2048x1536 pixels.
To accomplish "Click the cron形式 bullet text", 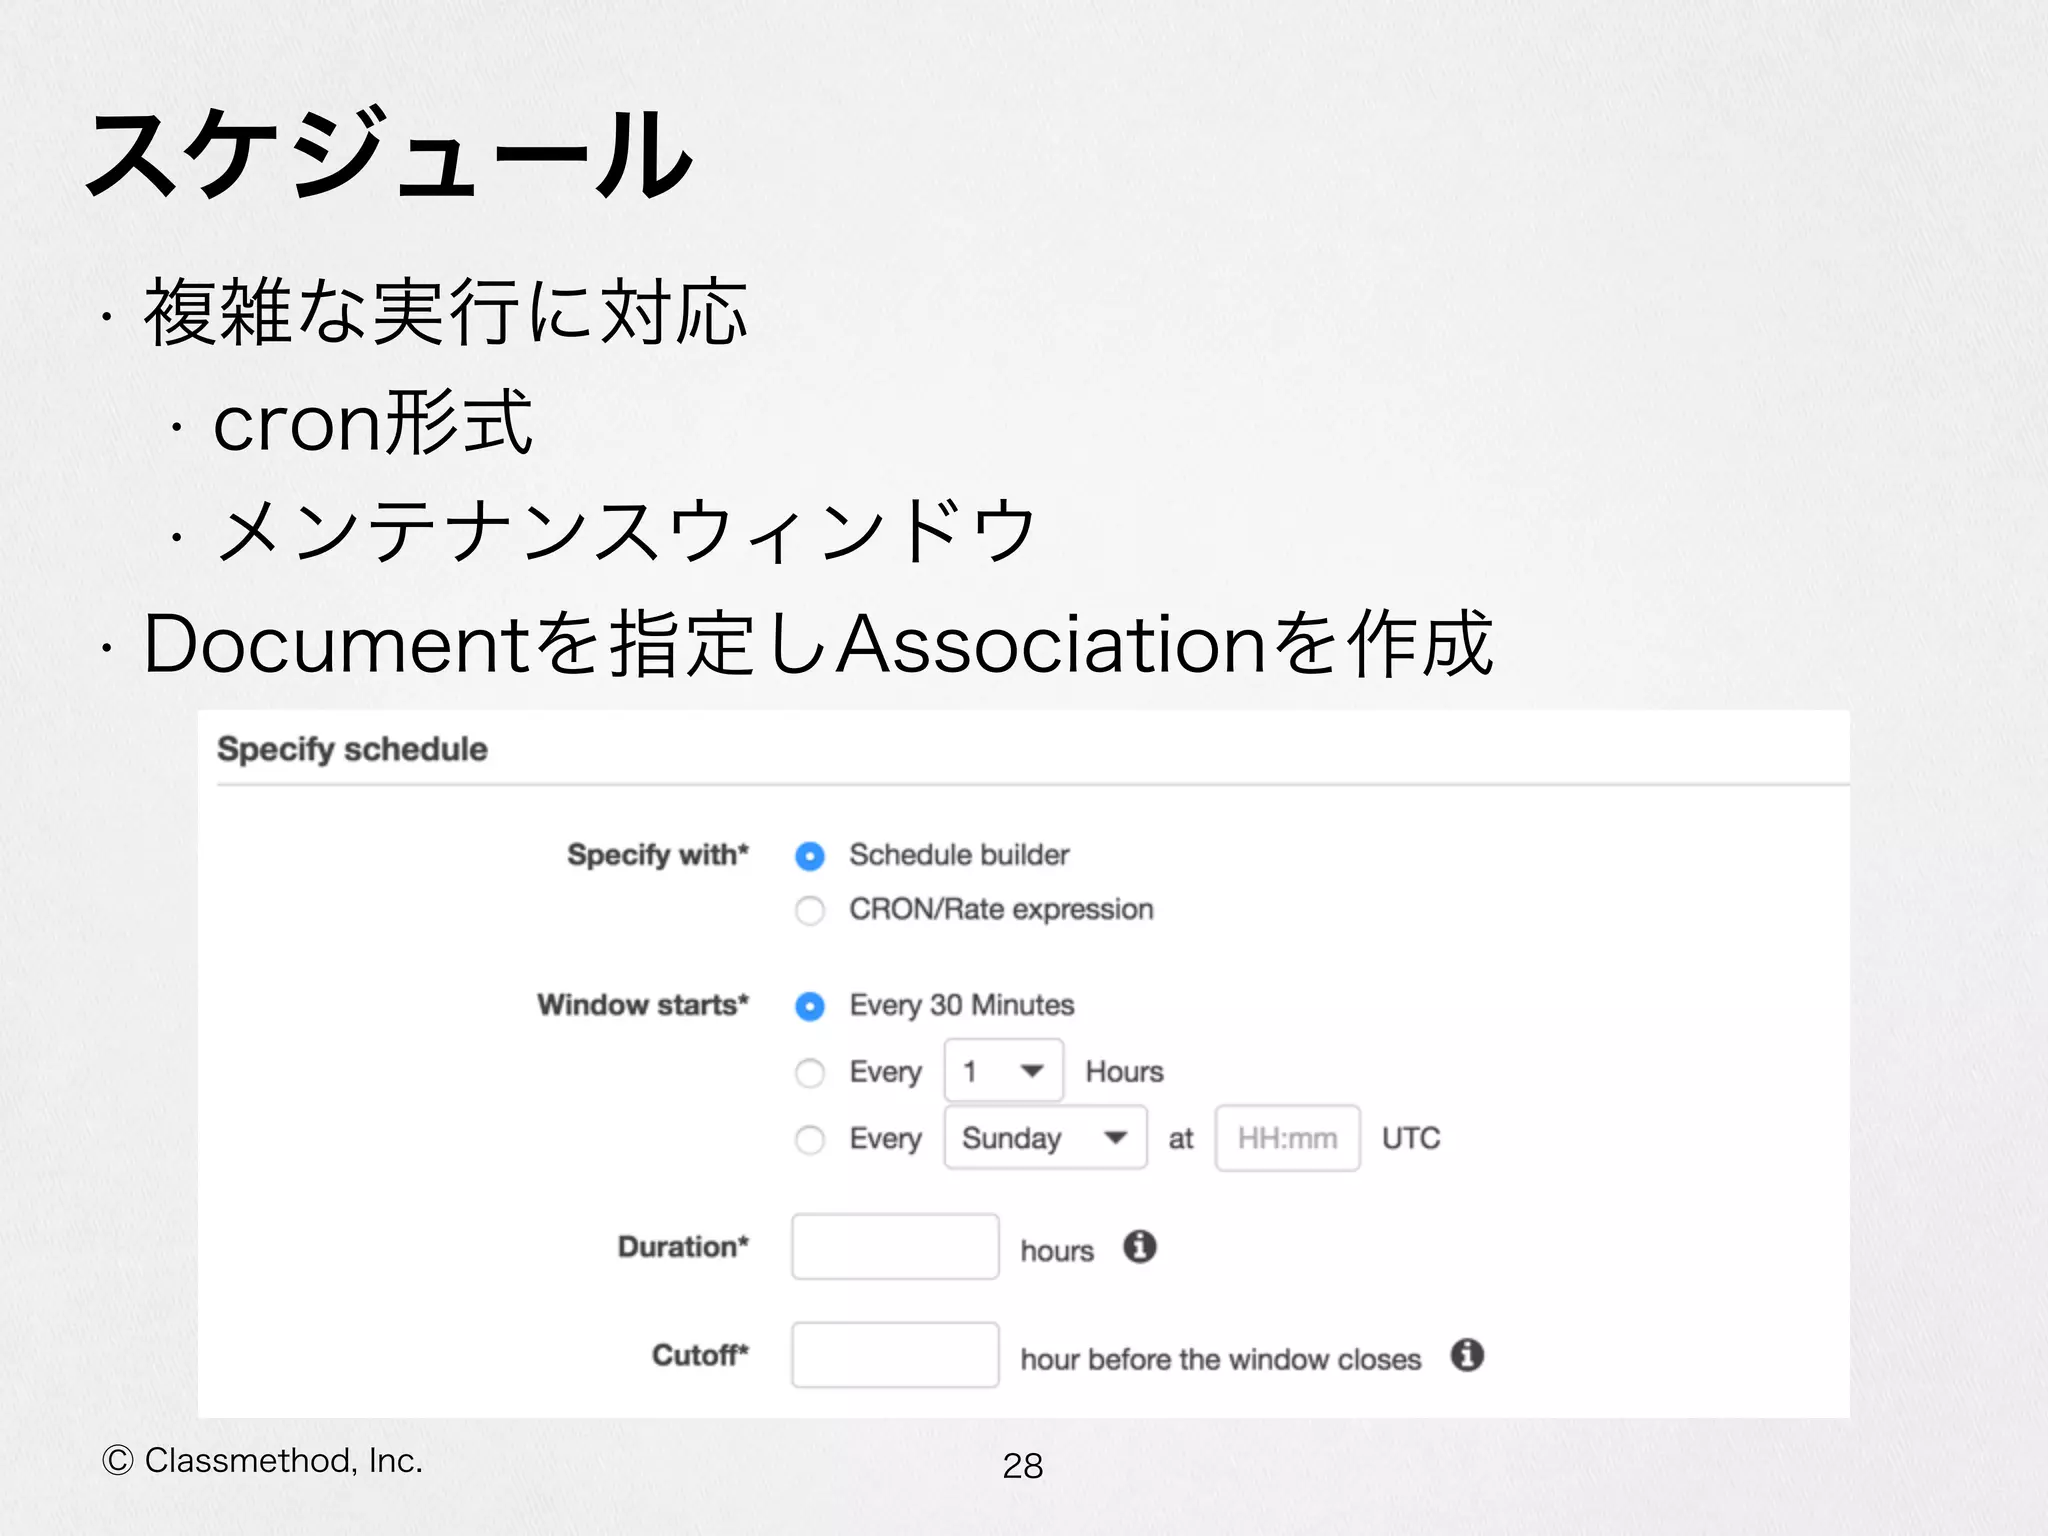I will point(373,423).
